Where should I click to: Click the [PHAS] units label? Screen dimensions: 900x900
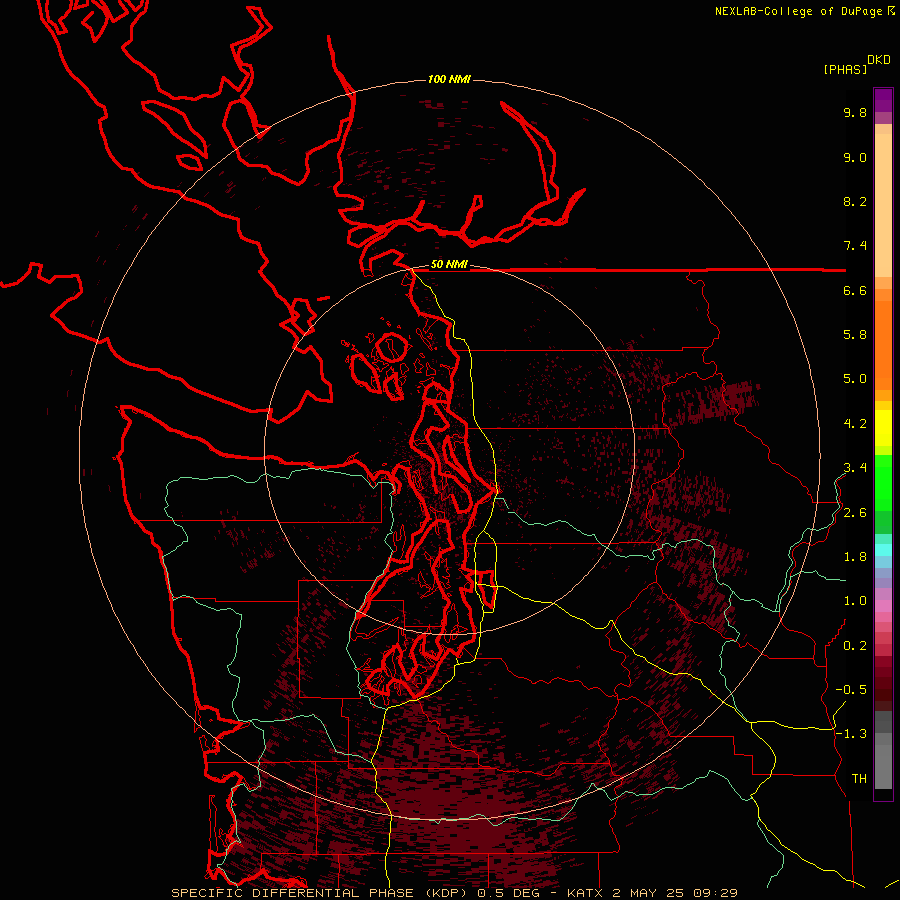845,69
